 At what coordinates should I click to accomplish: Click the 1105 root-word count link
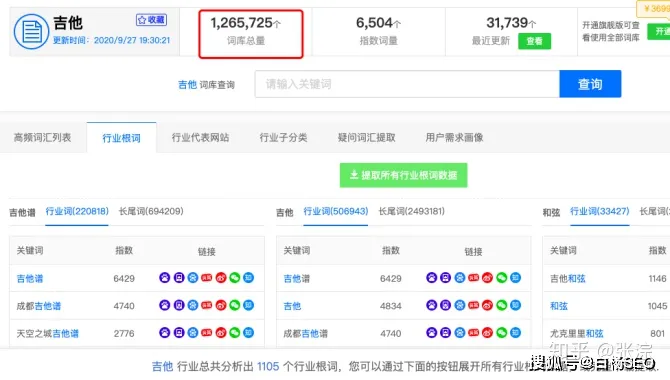(x=268, y=366)
